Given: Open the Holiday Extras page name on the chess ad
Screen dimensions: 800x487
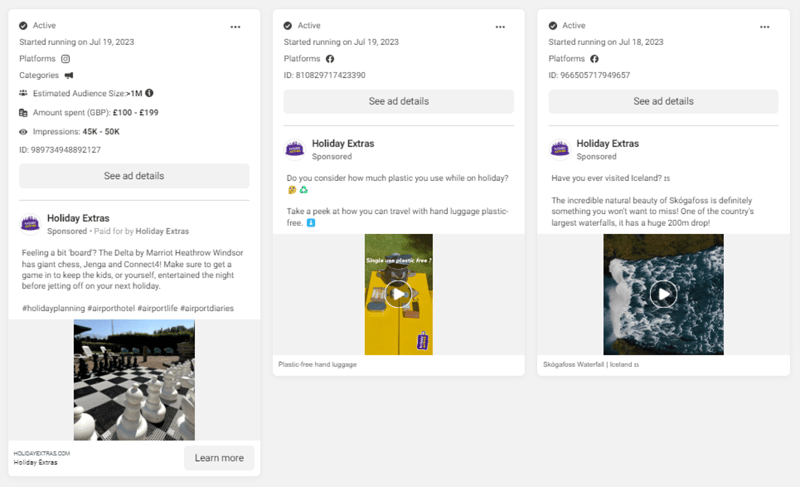Looking at the screenshot, I should (78, 218).
